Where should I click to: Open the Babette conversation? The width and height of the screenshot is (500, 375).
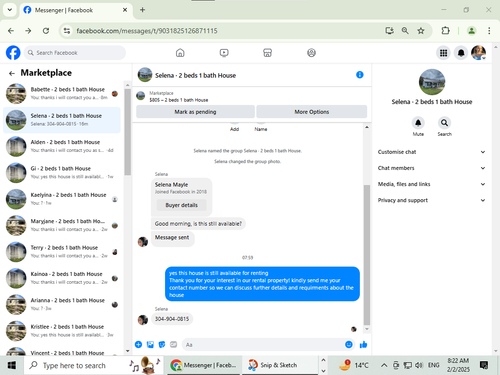(62, 93)
